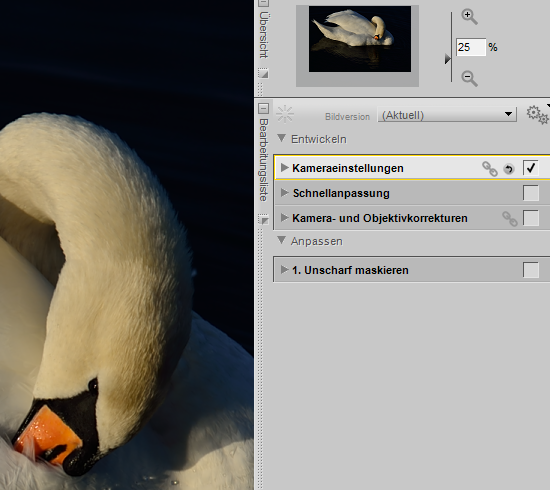Collapse the Entwickeln section triangle
Screen dimensions: 550x490
pos(281,138)
